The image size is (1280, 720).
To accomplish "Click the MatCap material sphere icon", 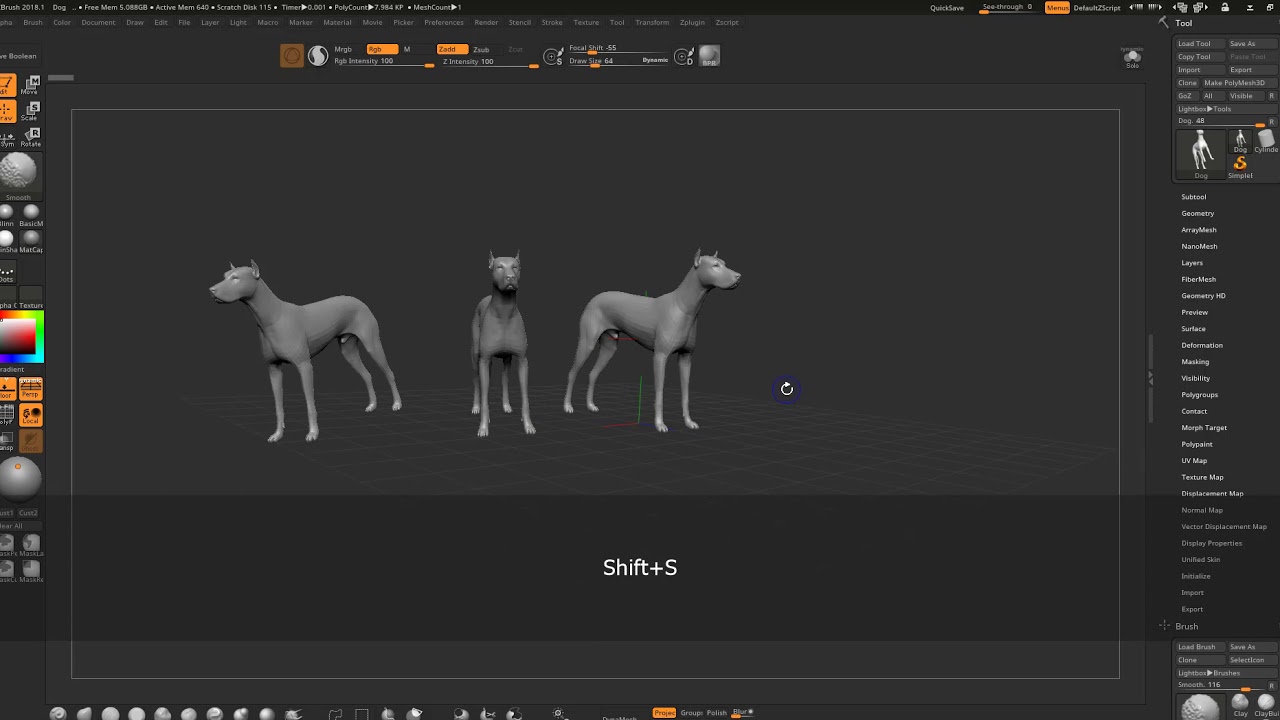I will point(31,239).
